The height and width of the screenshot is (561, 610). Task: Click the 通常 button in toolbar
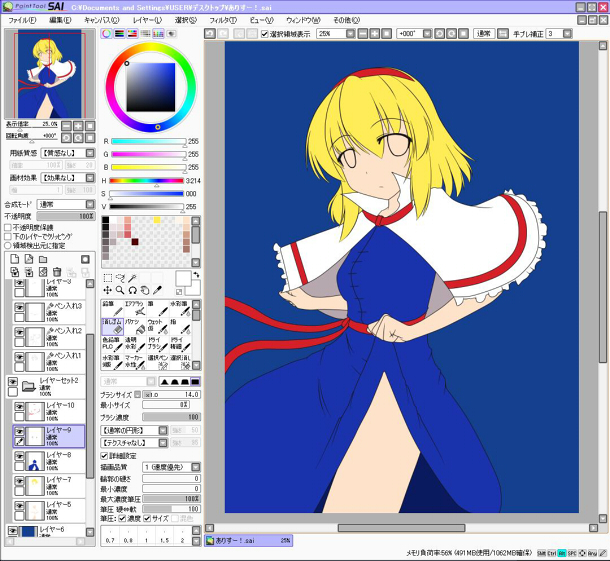(x=484, y=34)
